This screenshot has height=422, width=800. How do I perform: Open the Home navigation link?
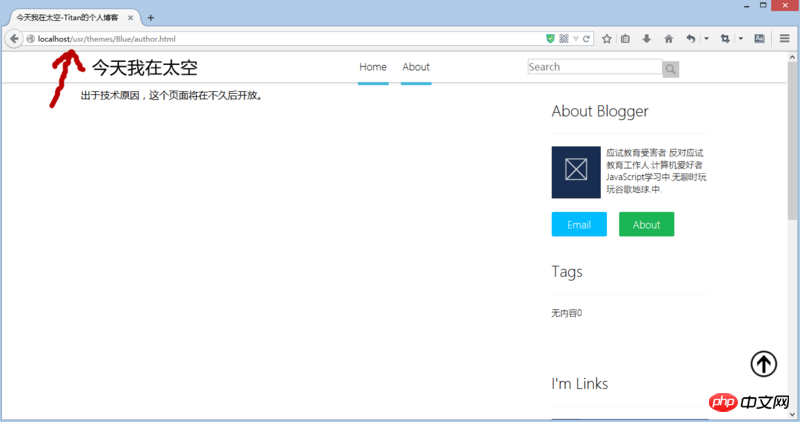pyautogui.click(x=373, y=67)
